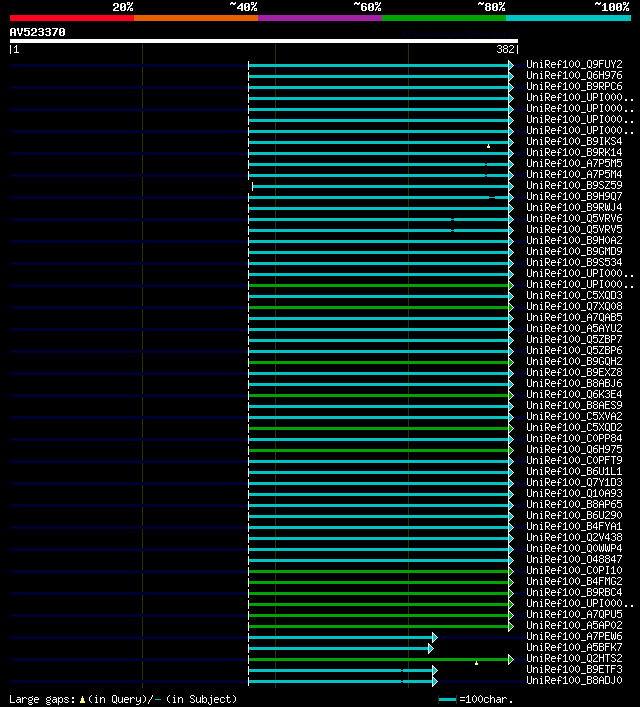Click the short cyan alignment bar for A5BFK7
The height and width of the screenshot is (707, 640).
[x=338, y=648]
